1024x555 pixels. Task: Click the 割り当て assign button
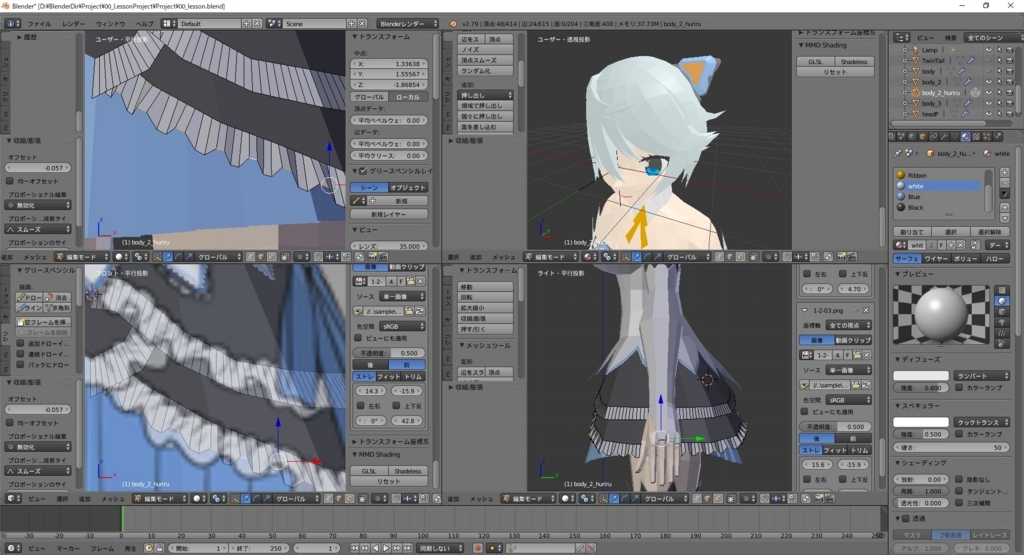(912, 232)
